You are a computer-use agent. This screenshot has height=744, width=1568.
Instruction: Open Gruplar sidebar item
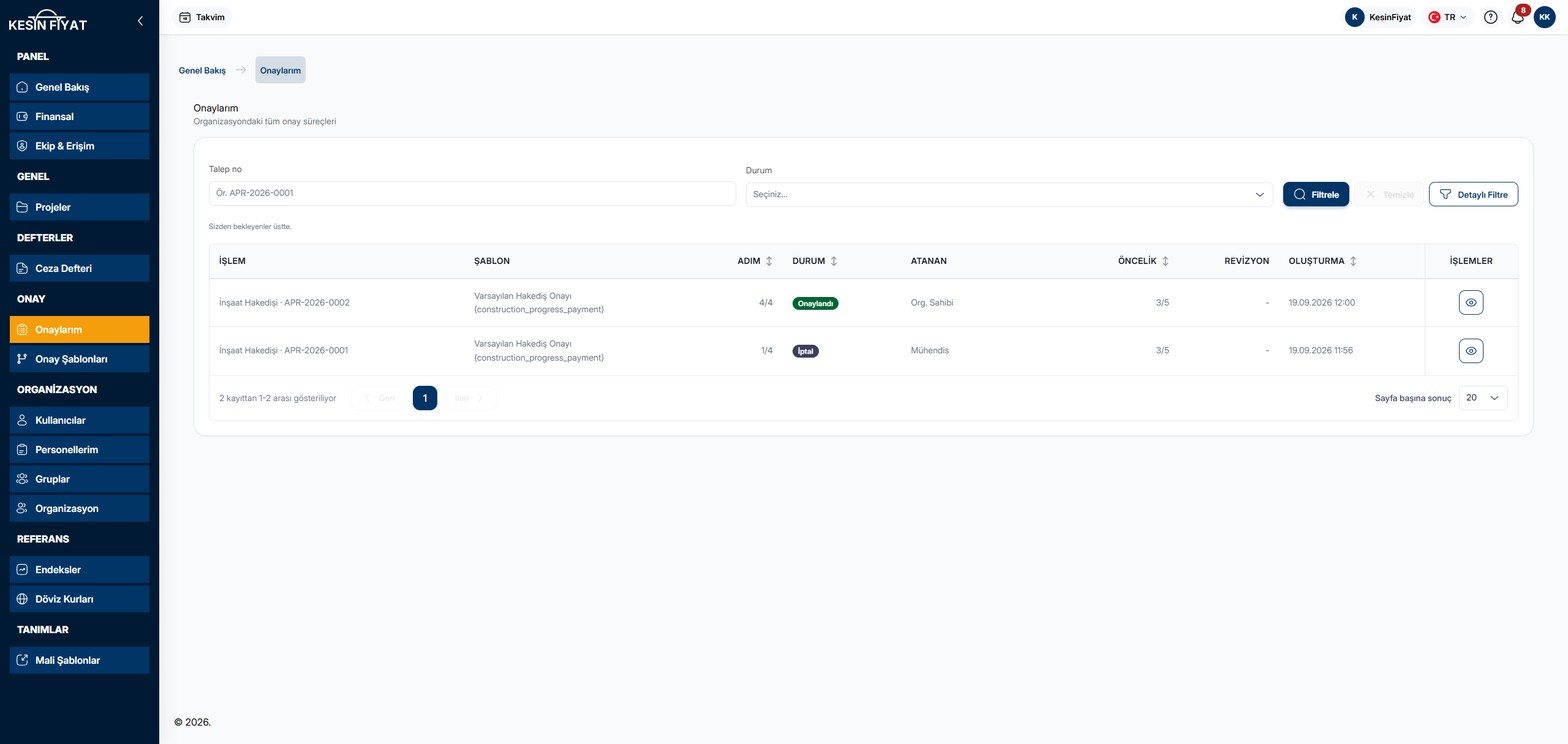pos(79,479)
